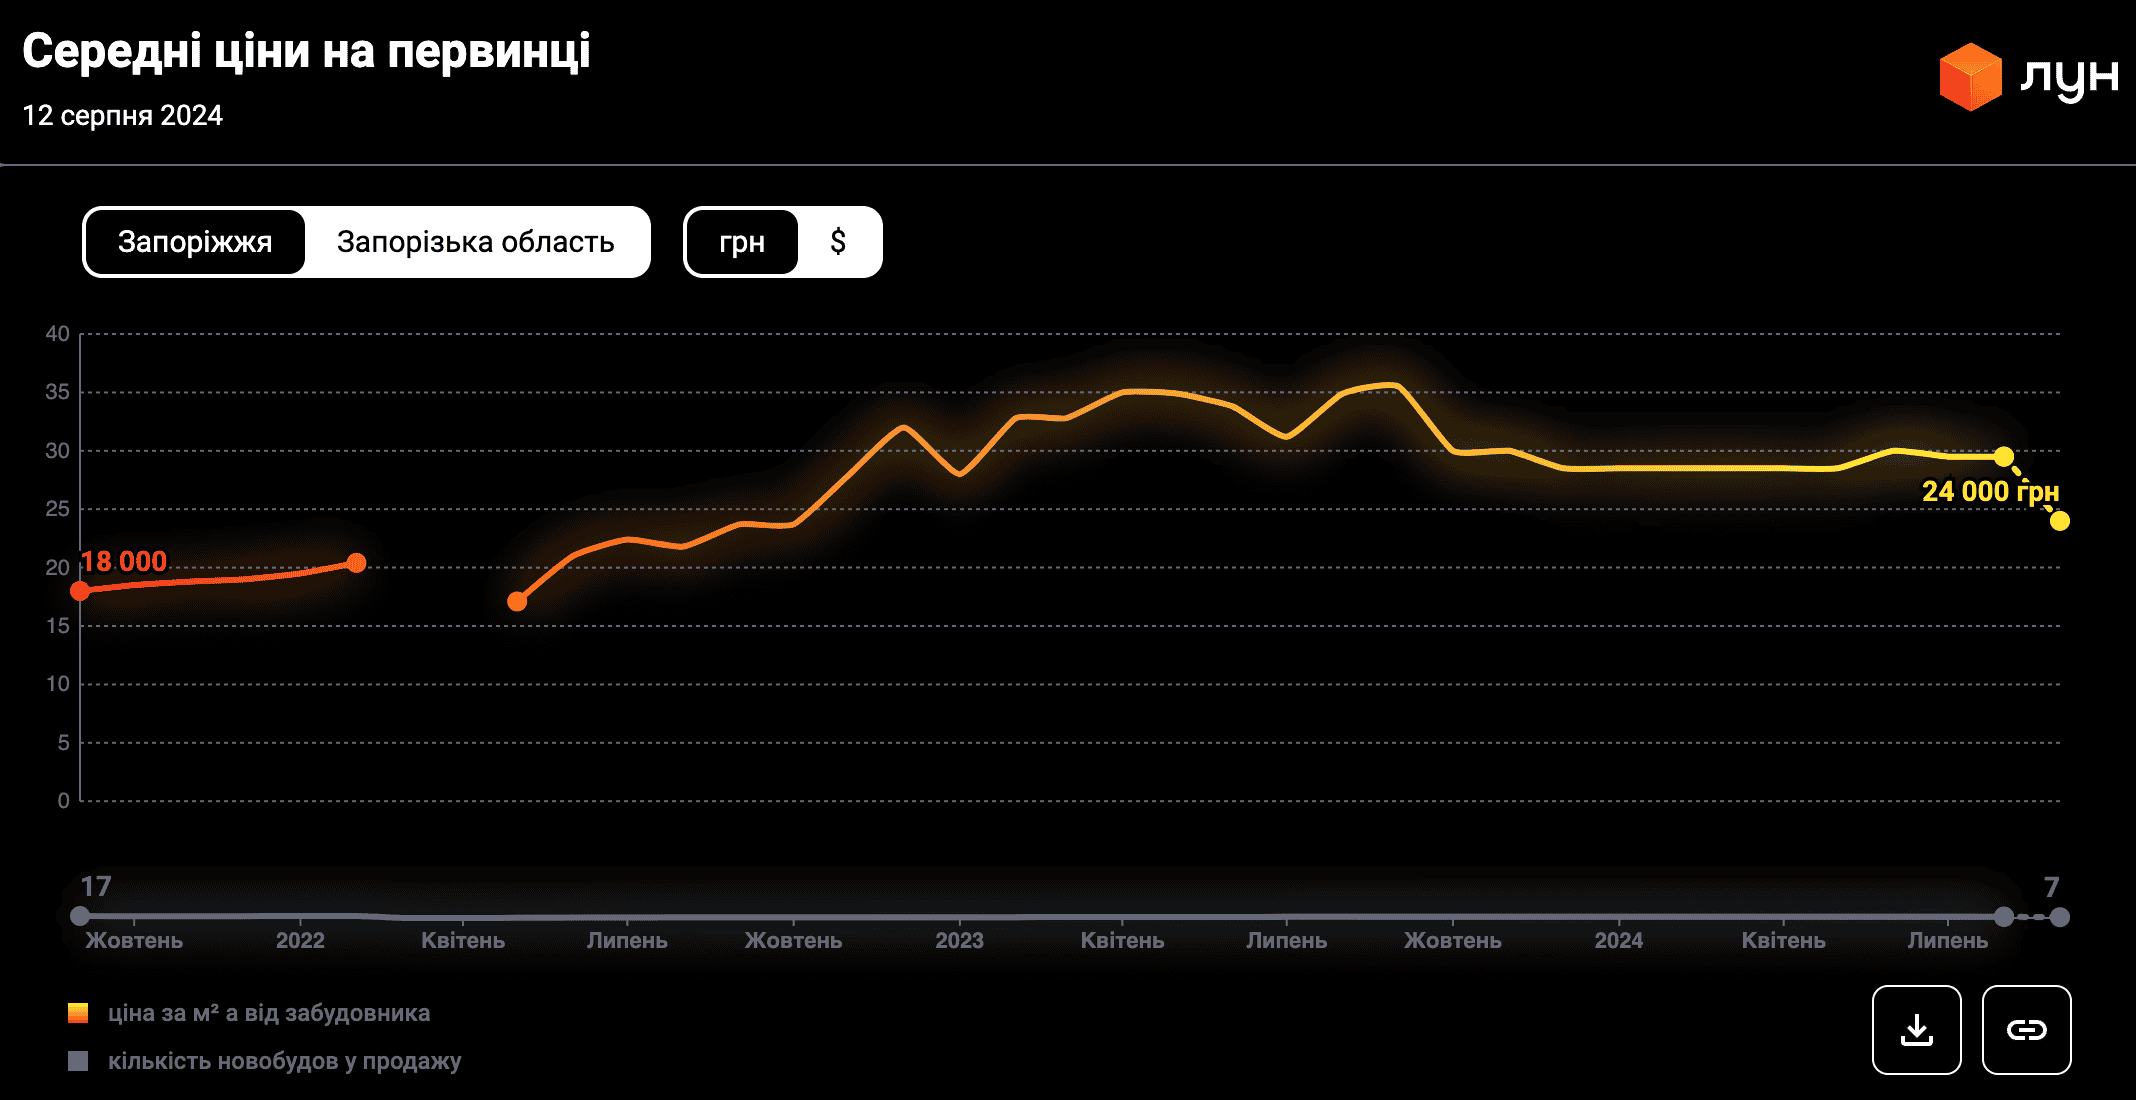Switch to Запорізька область
2136x1100 pixels.
coord(475,242)
